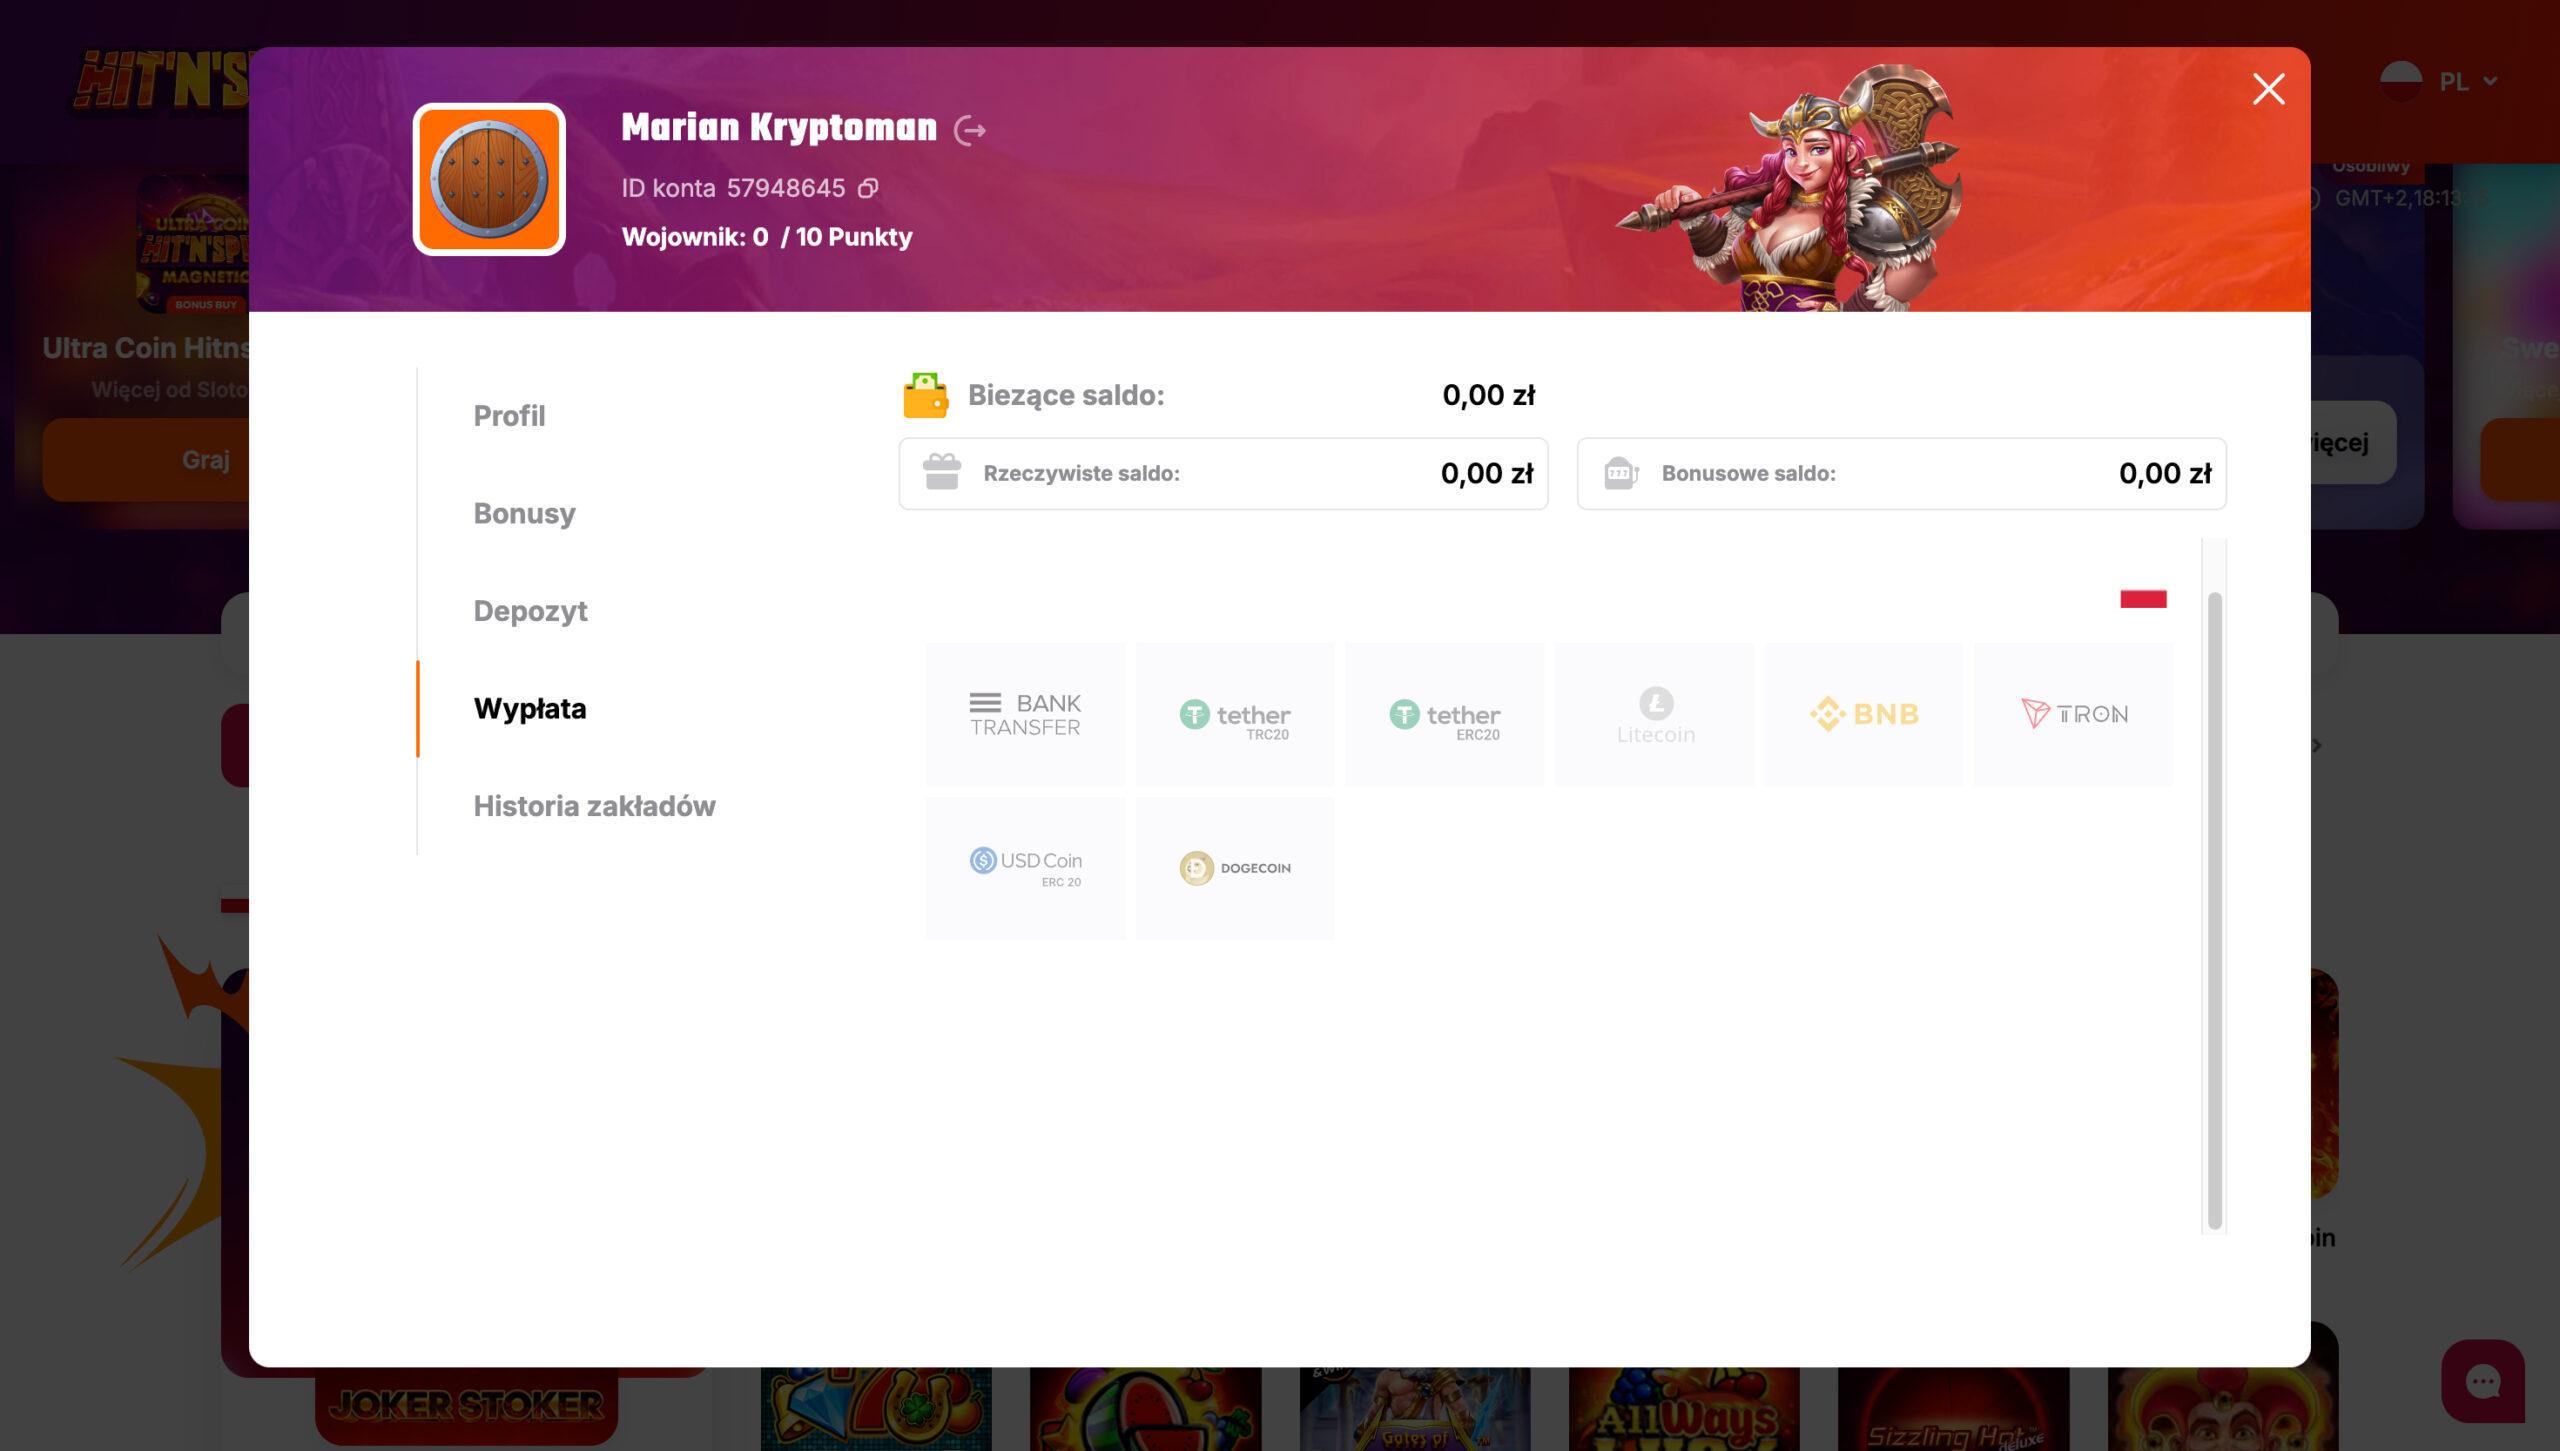This screenshot has height=1451, width=2560.
Task: Choose BNB withdrawal option
Action: pos(1863,715)
